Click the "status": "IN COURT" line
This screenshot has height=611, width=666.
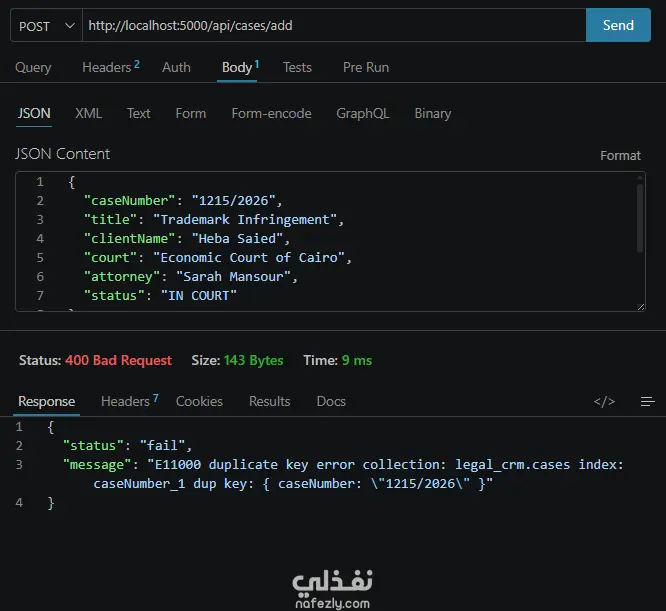coord(160,296)
